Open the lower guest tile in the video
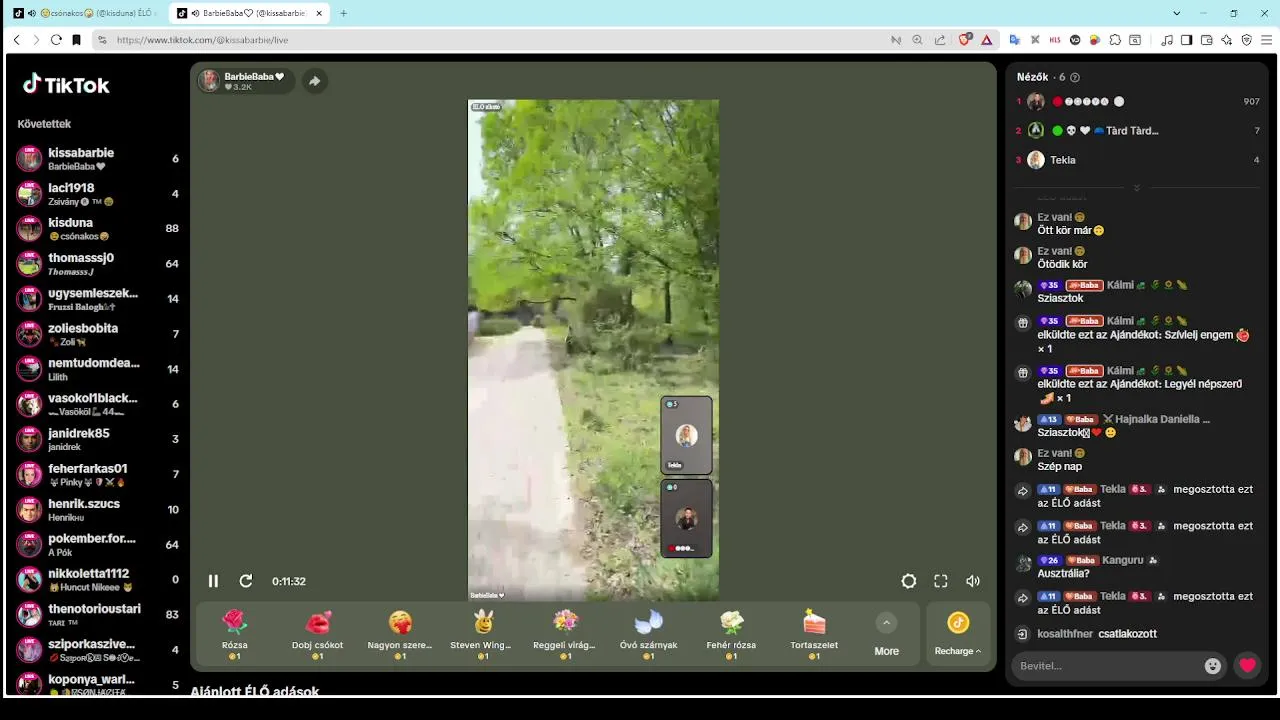Screen dimensions: 1280x720 (x=686, y=518)
